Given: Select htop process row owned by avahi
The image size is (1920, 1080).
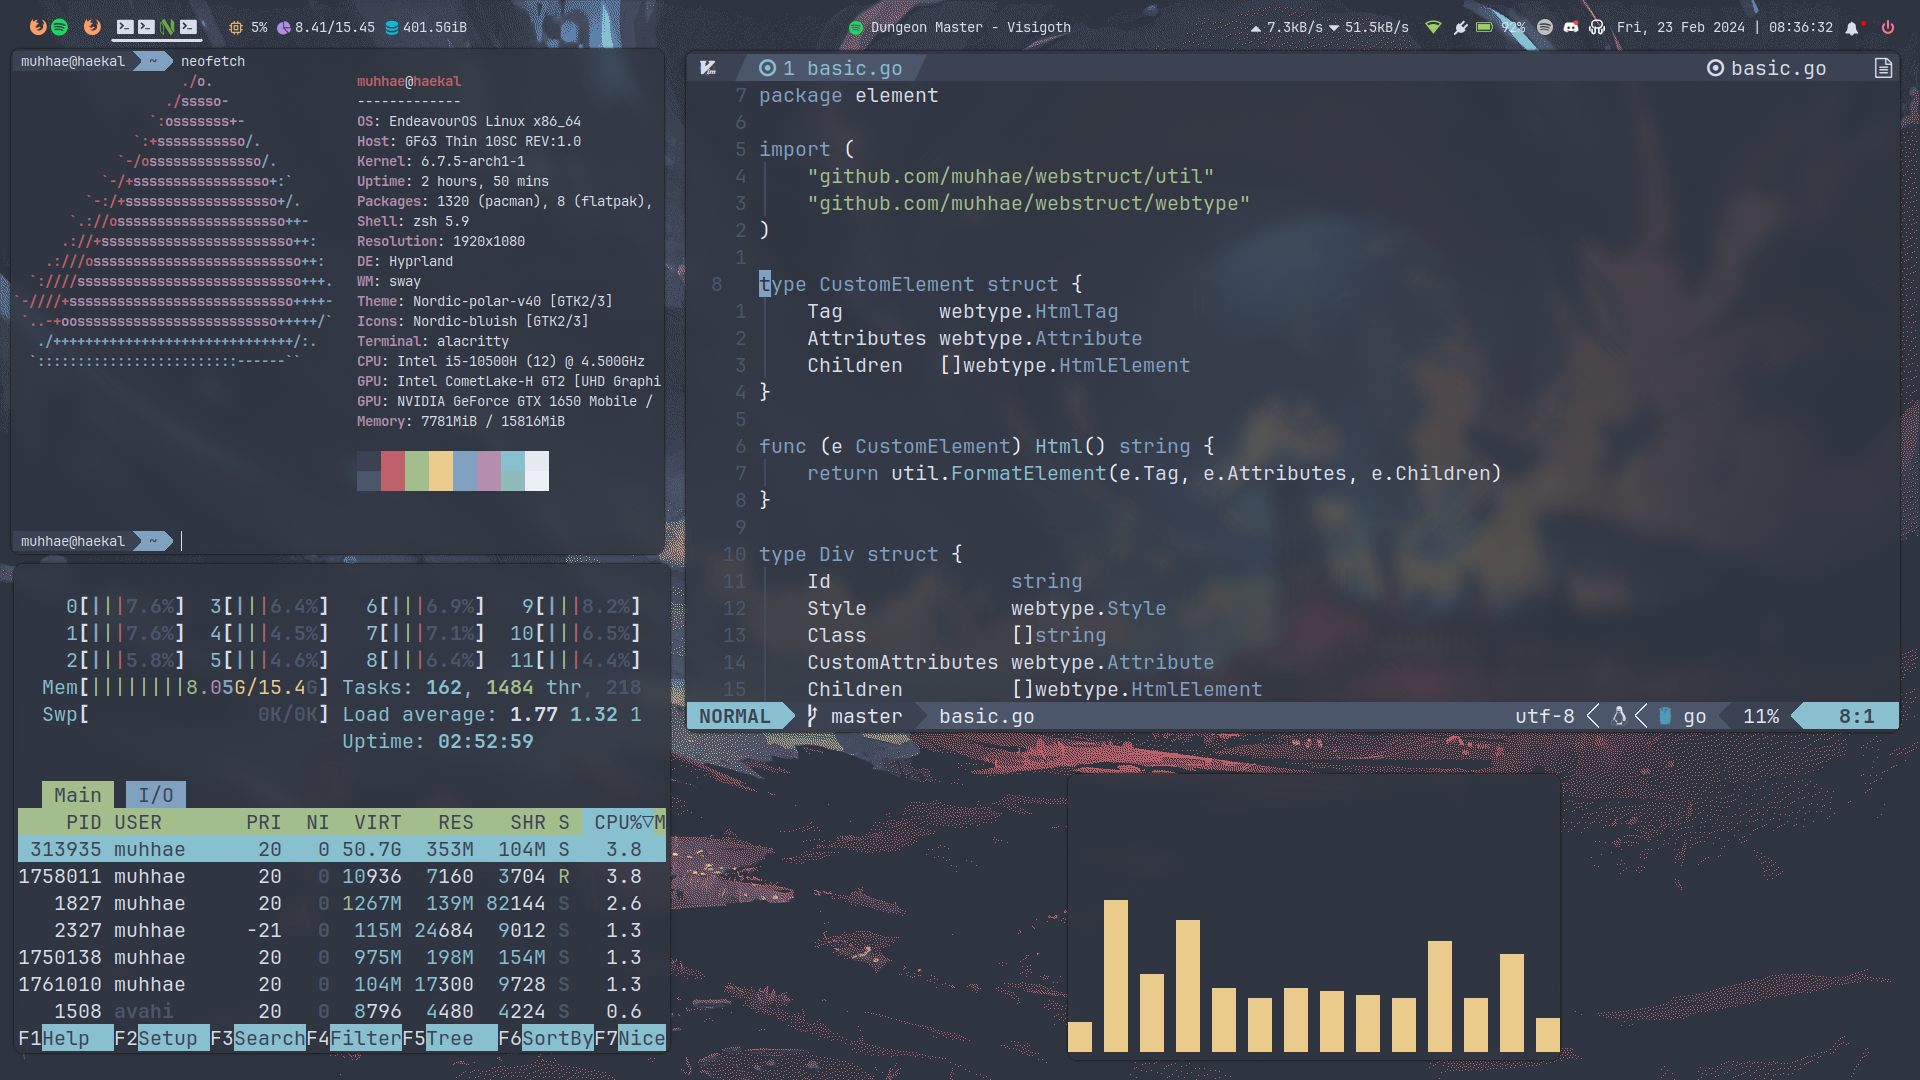Looking at the screenshot, I should (x=342, y=1011).
